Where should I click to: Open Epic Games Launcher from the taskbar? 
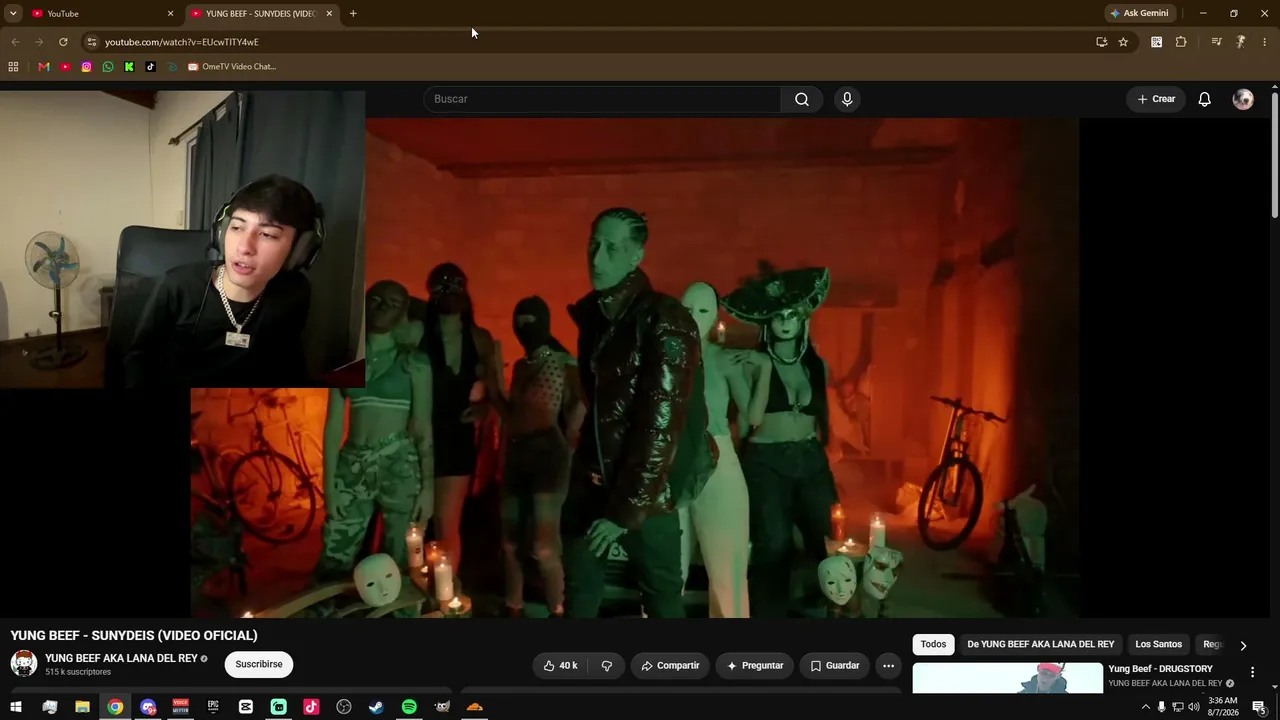click(x=213, y=707)
